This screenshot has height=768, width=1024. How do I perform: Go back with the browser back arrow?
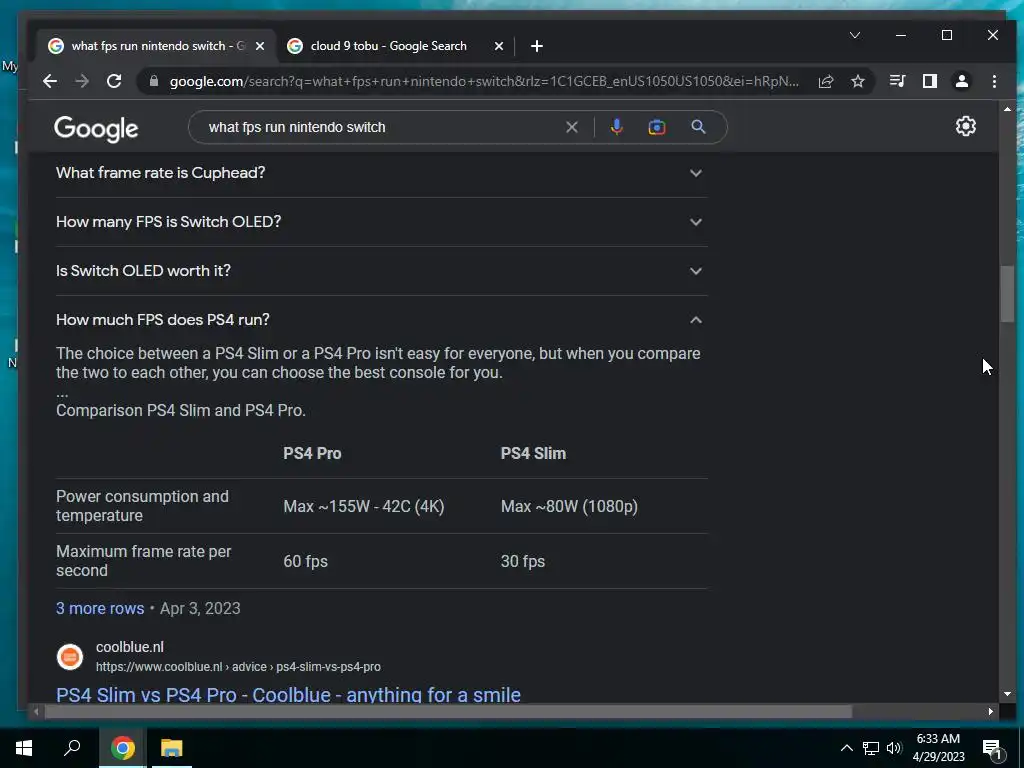tap(50, 81)
